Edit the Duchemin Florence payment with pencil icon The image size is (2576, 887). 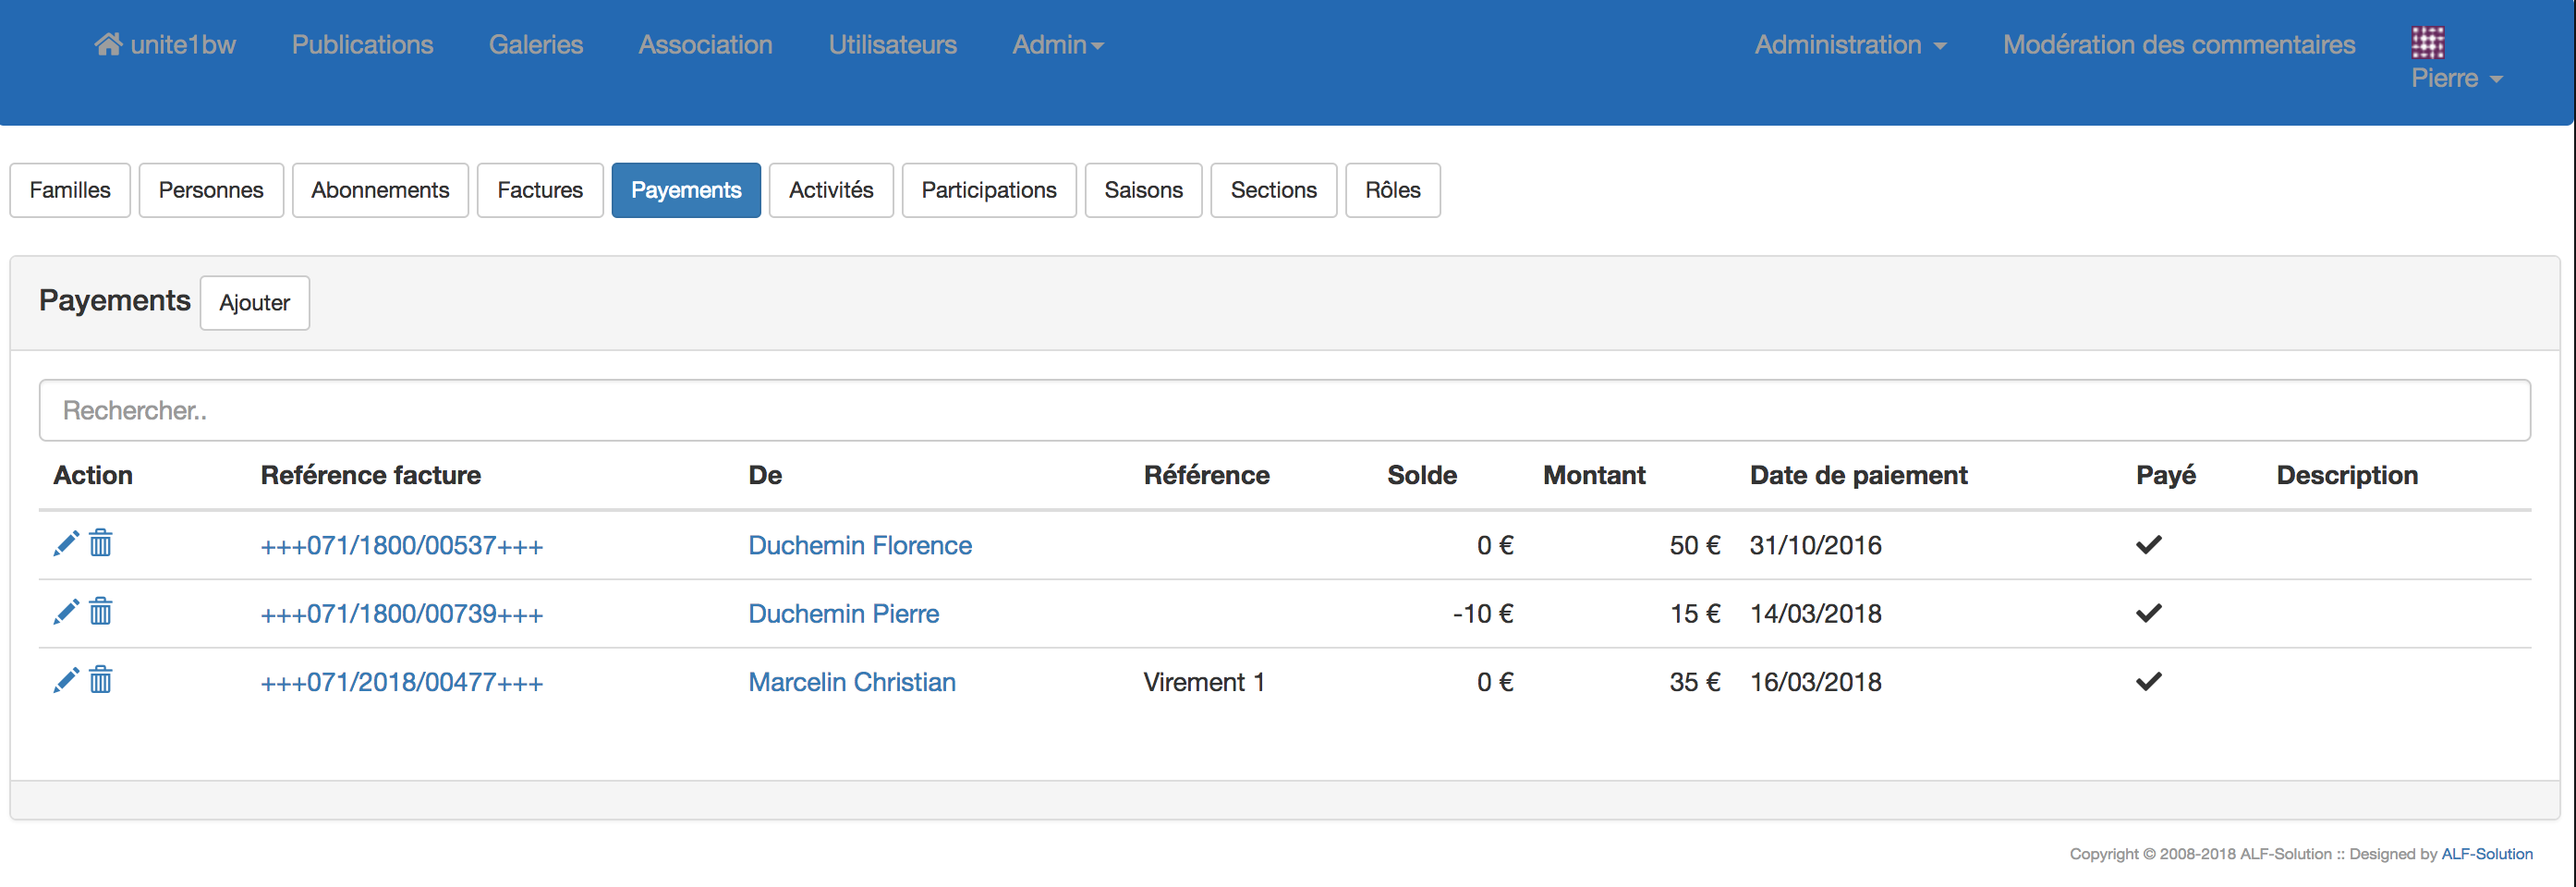[66, 544]
